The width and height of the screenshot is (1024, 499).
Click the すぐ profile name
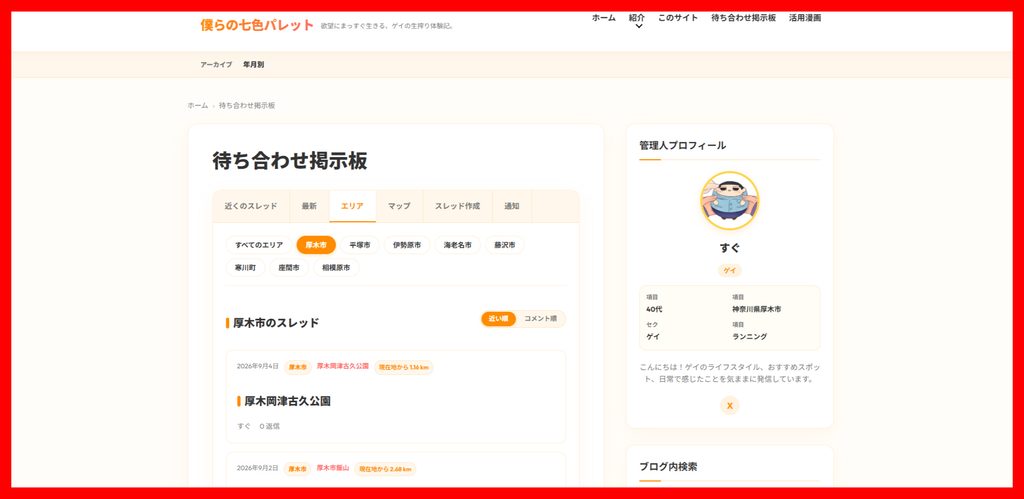pyautogui.click(x=729, y=248)
